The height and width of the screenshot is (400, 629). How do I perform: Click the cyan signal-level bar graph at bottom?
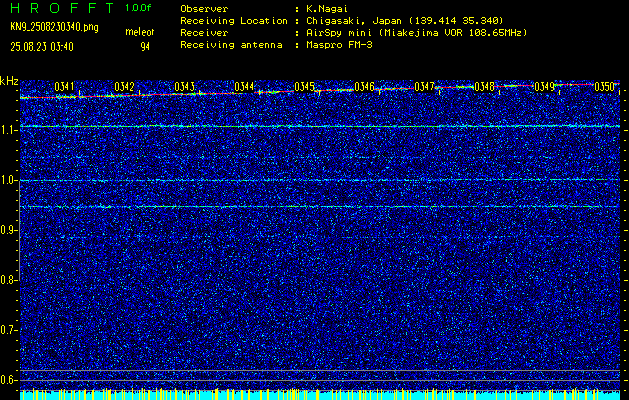tap(320, 394)
